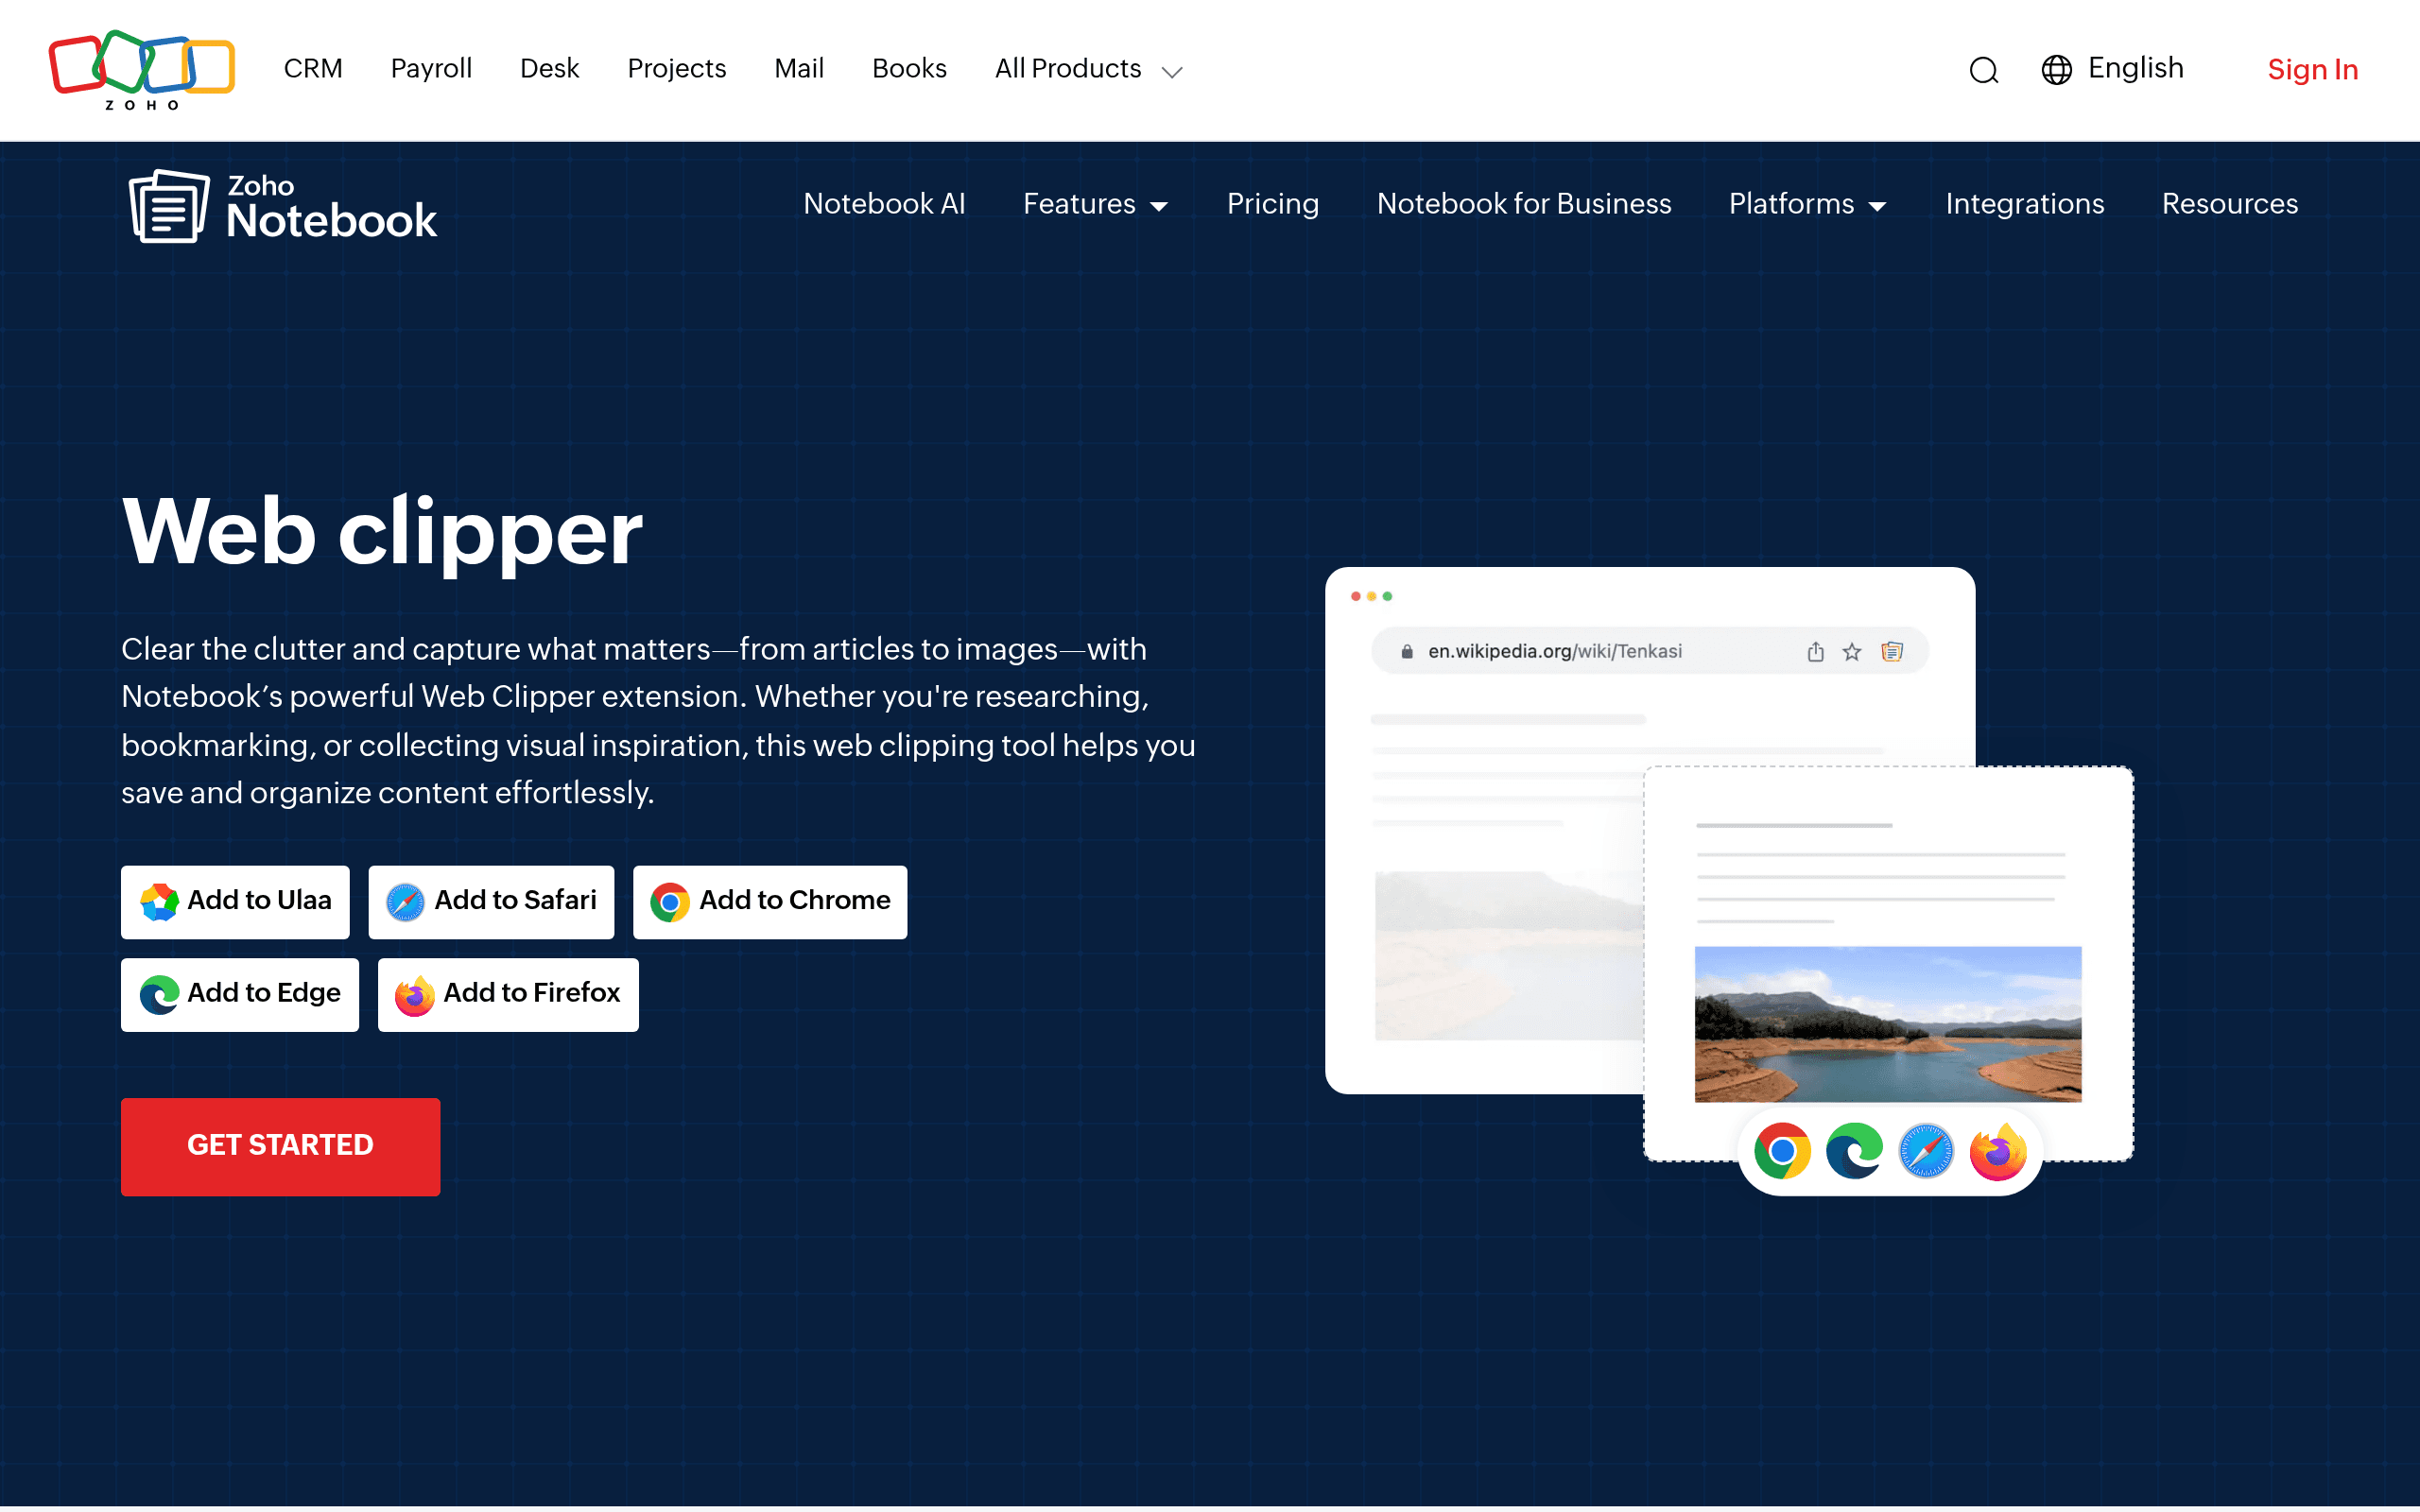The height and width of the screenshot is (1512, 2420).
Task: Click the Edge icon in Add to Edge
Action: point(159,995)
